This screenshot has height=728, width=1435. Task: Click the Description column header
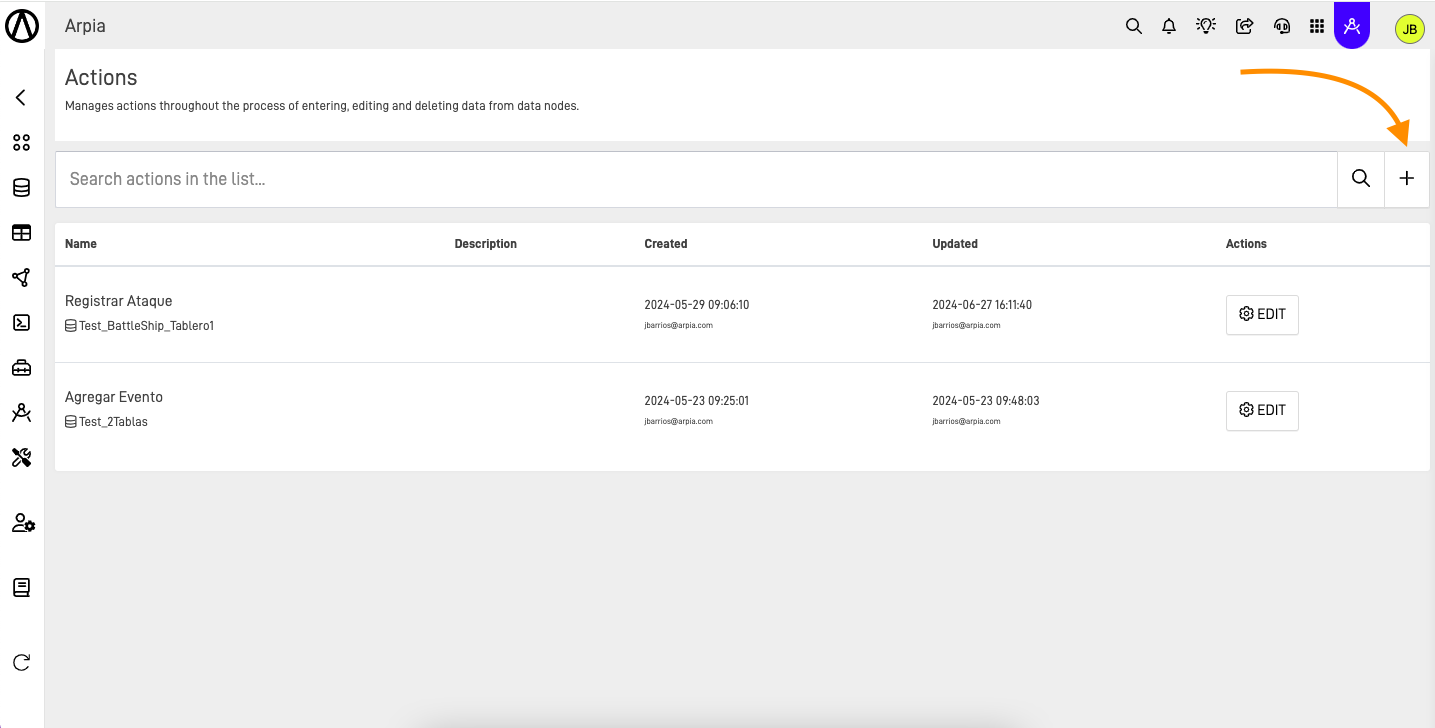pyautogui.click(x=485, y=244)
